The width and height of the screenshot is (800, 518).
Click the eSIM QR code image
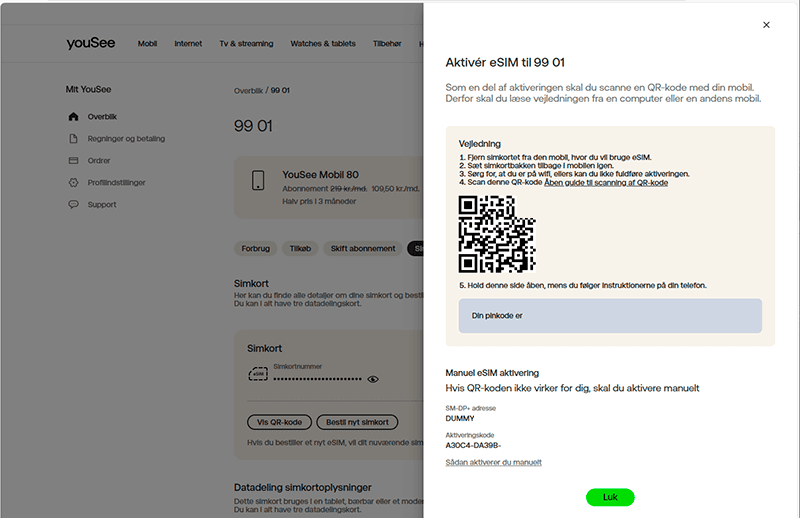[497, 234]
